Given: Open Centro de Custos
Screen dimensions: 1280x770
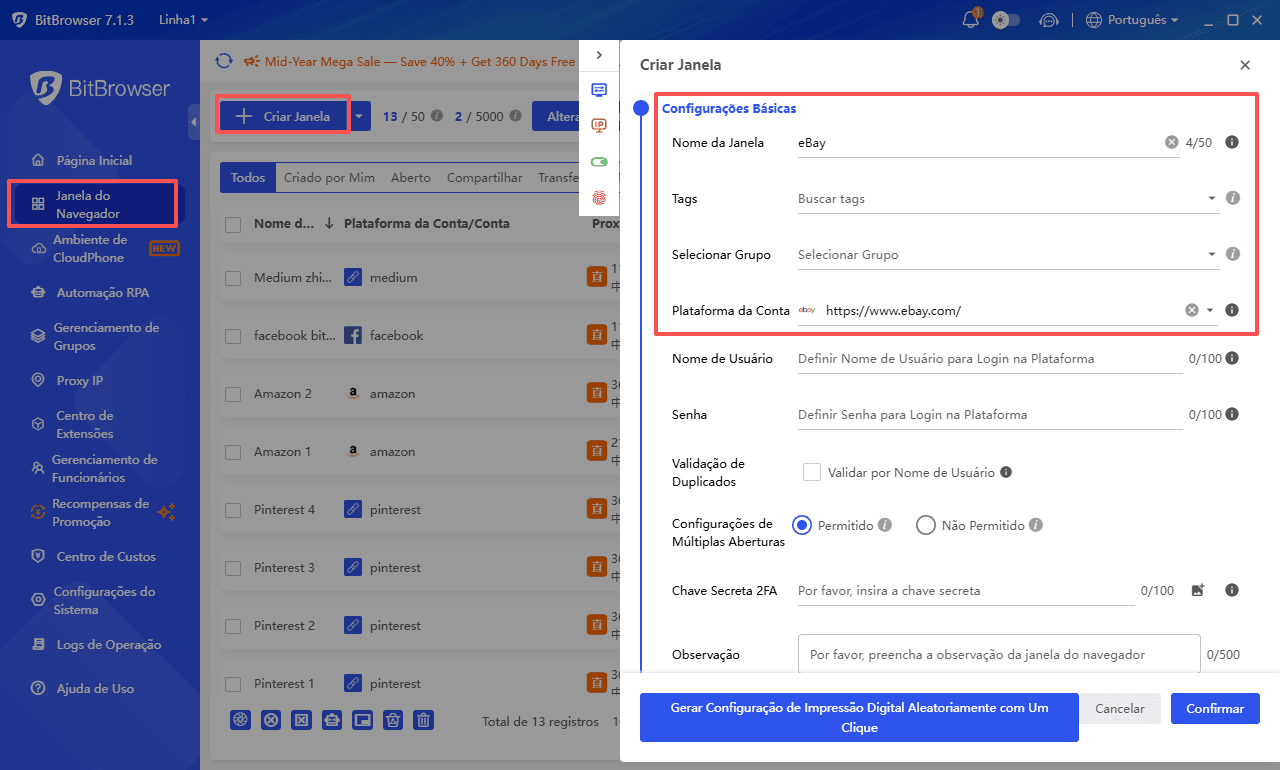Looking at the screenshot, I should (x=106, y=556).
